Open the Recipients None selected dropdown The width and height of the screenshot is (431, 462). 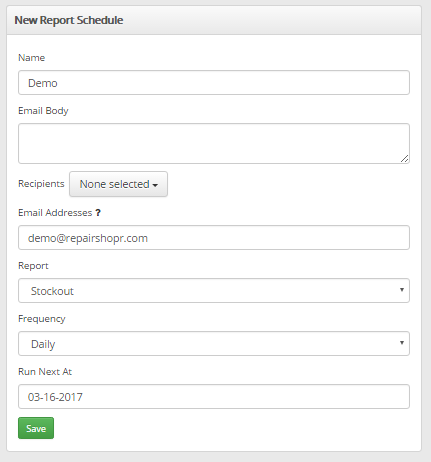coord(118,184)
